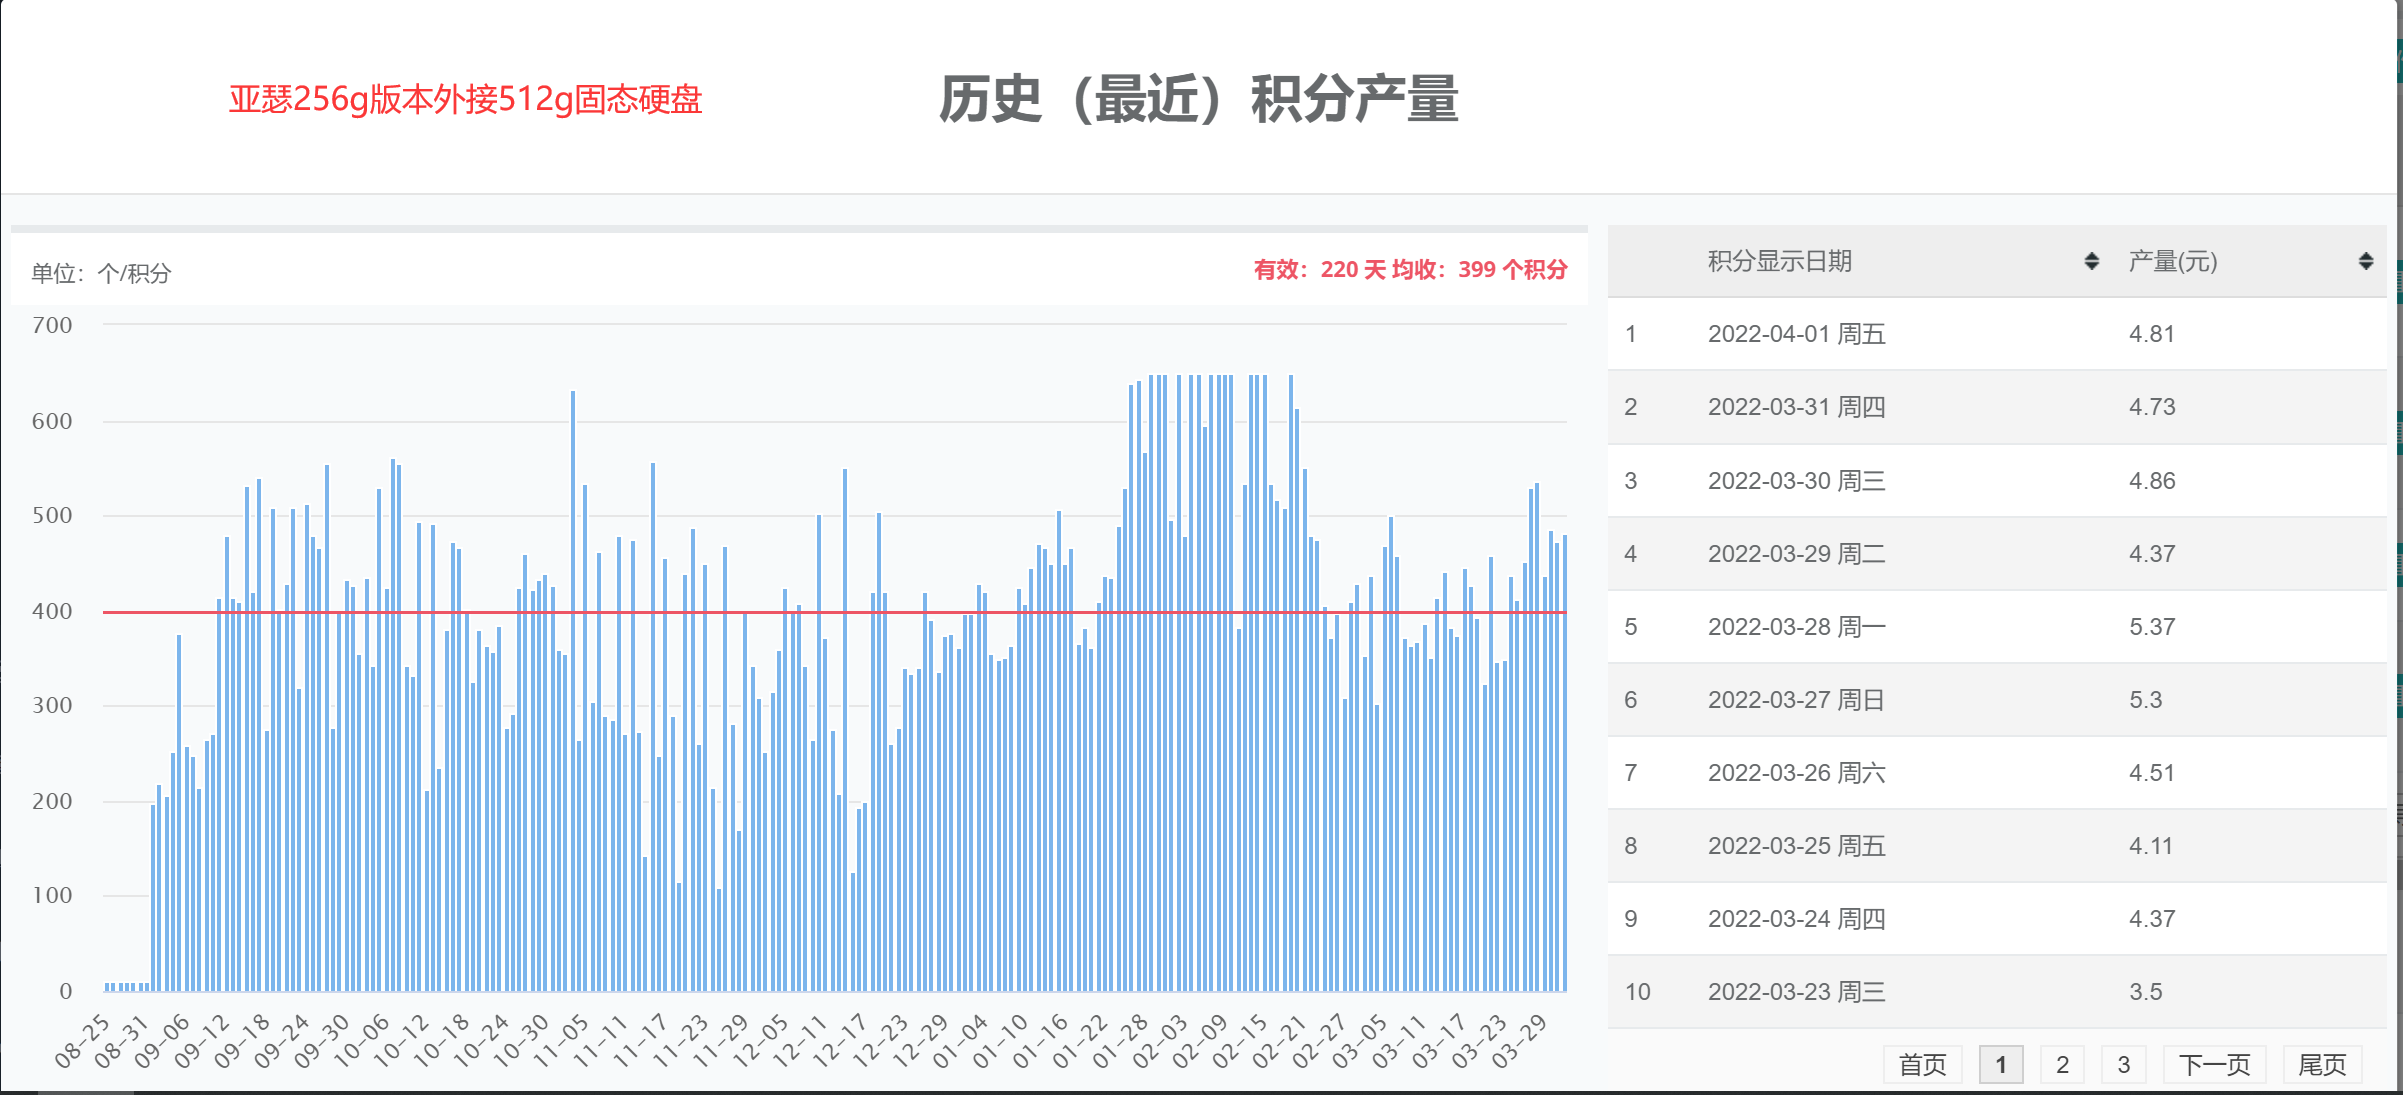
Task: Open page 3 of the table
Action: point(2123,1064)
